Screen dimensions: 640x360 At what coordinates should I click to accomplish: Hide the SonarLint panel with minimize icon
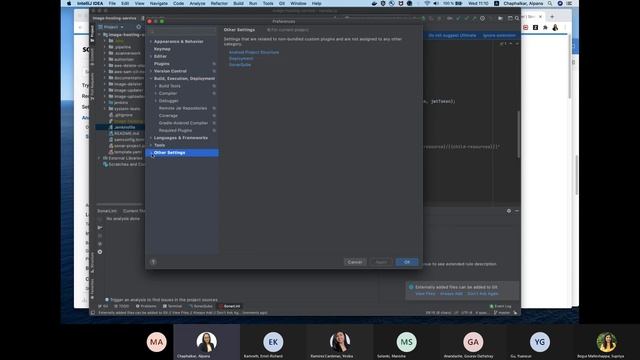517,211
